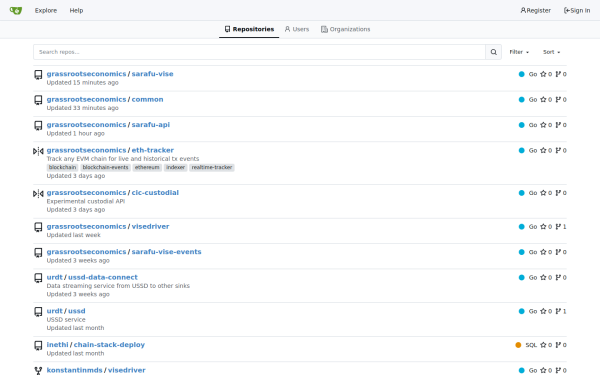The image size is (600, 375).
Task: Click repo icon beside ussd-data-connect
Action: coord(38,278)
